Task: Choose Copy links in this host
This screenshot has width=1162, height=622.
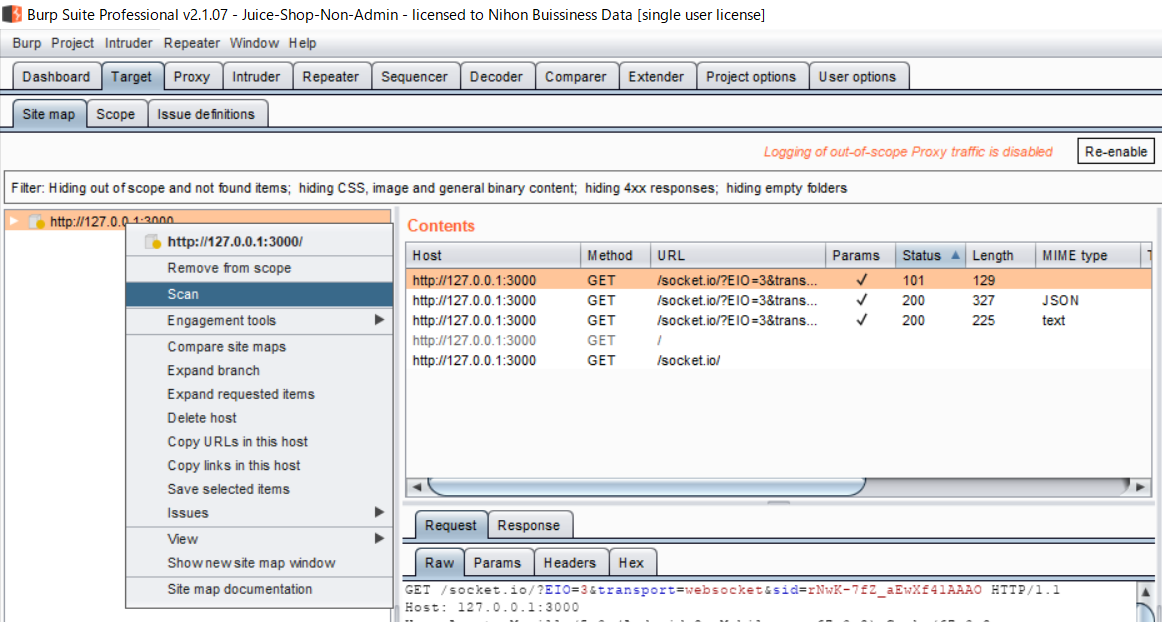Action: 259,465
